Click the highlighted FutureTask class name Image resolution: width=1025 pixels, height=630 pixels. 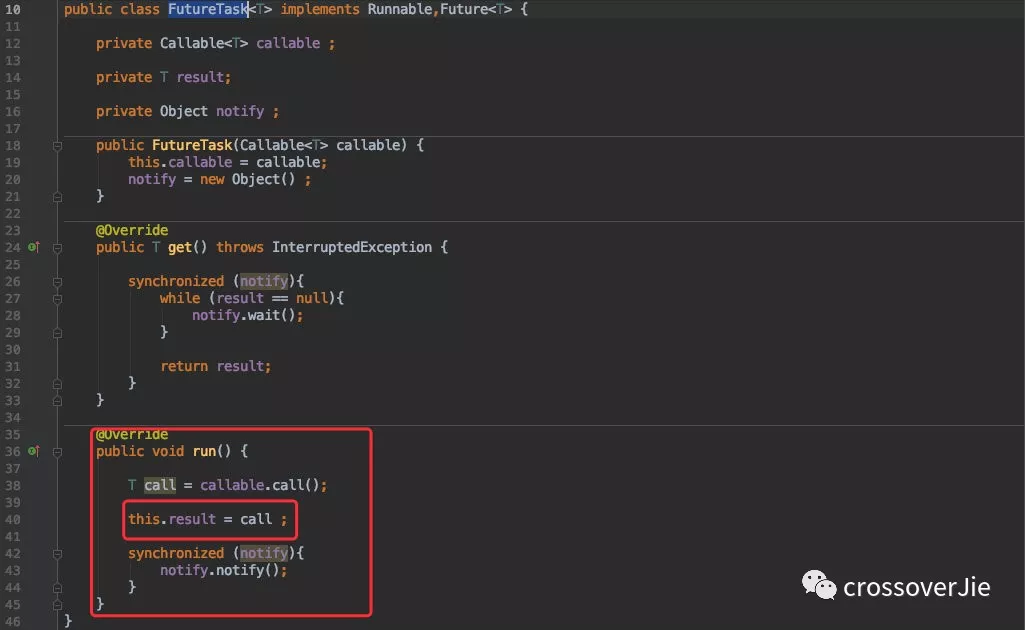[208, 9]
